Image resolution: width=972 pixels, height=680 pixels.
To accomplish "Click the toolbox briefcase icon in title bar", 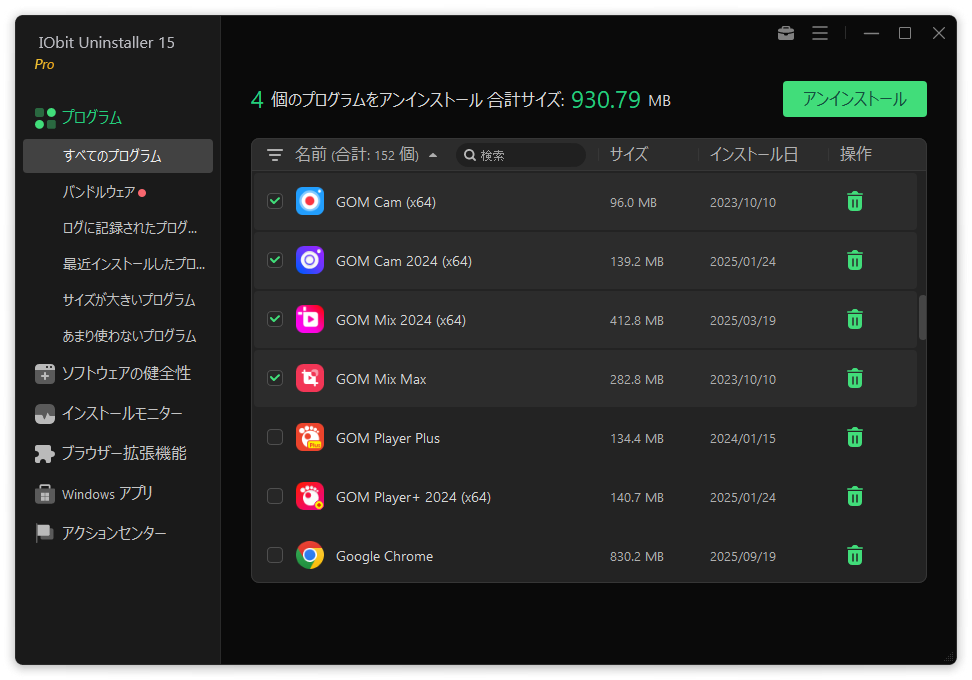I will click(786, 33).
